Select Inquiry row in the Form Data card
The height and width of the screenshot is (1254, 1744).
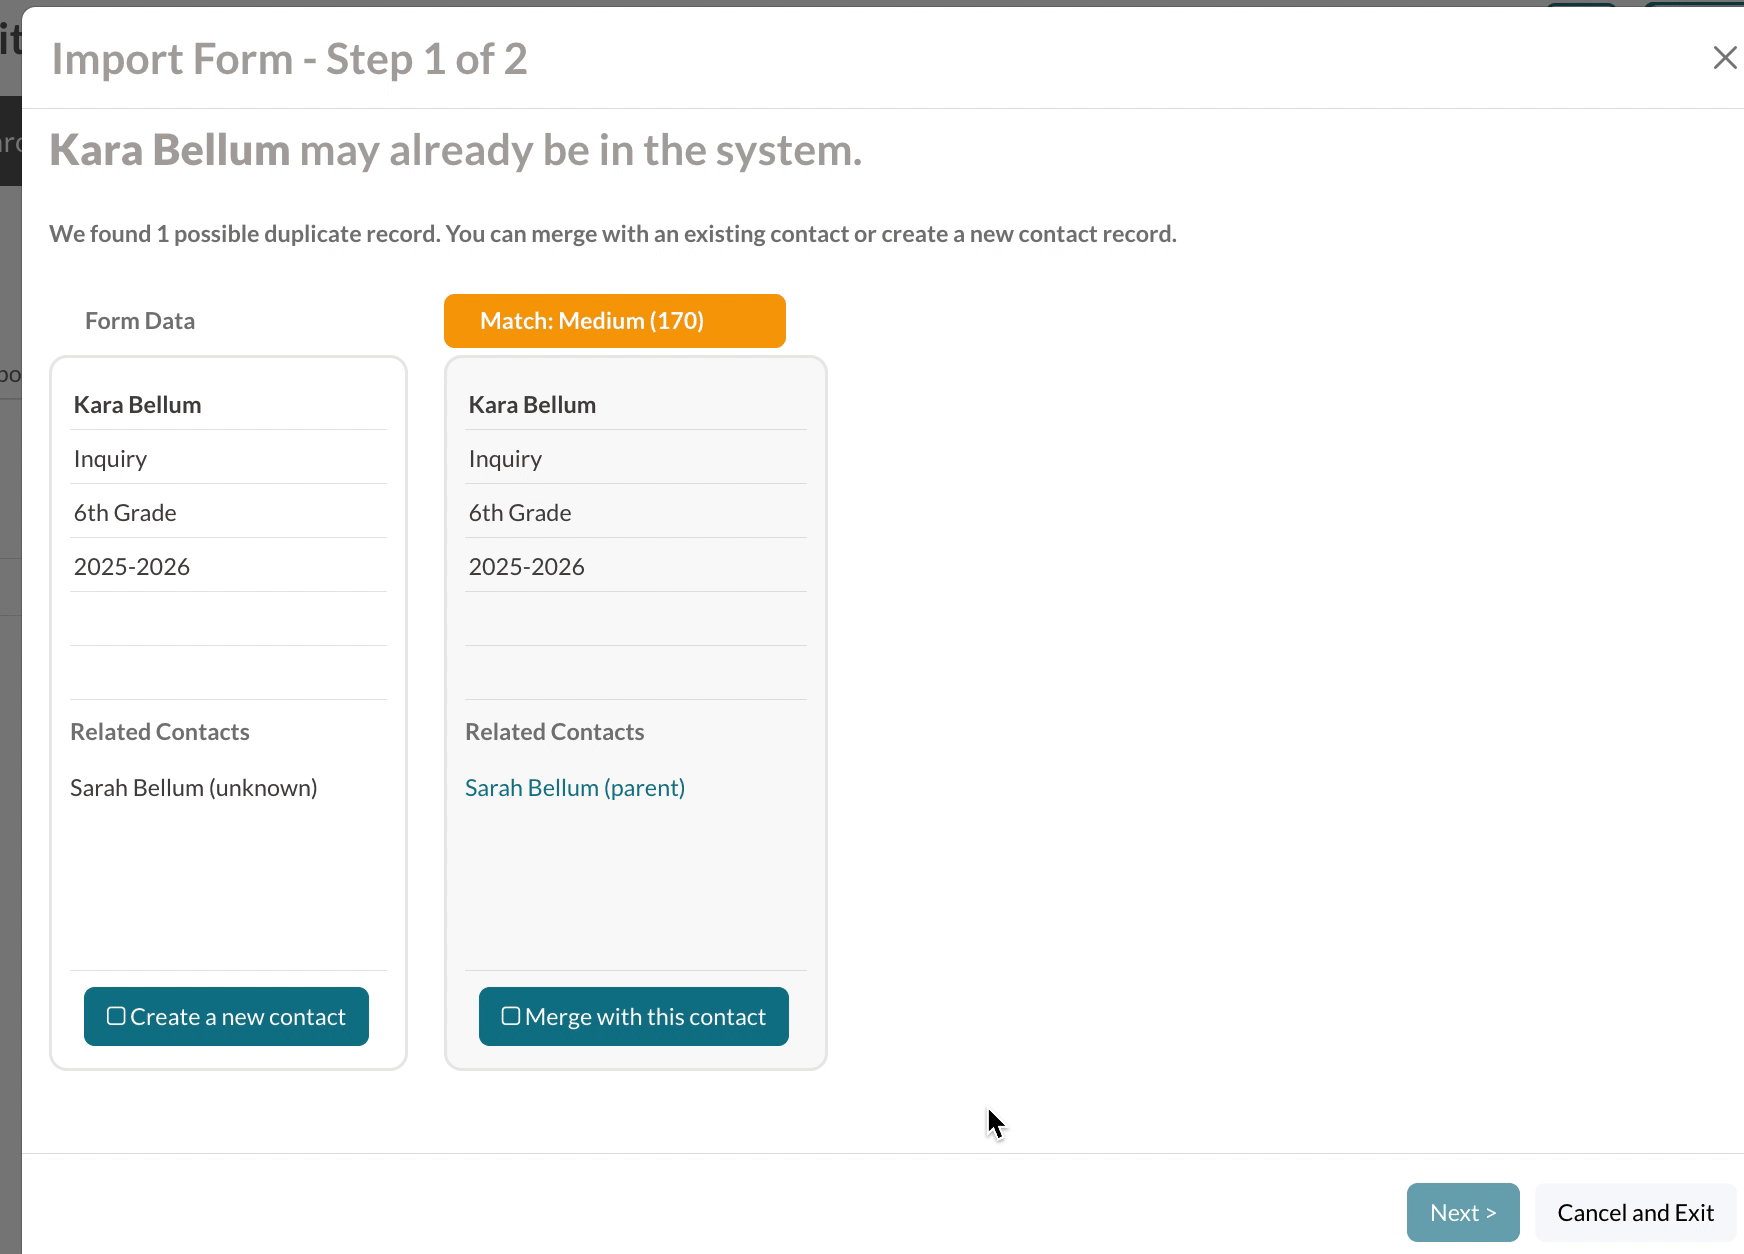pos(111,459)
